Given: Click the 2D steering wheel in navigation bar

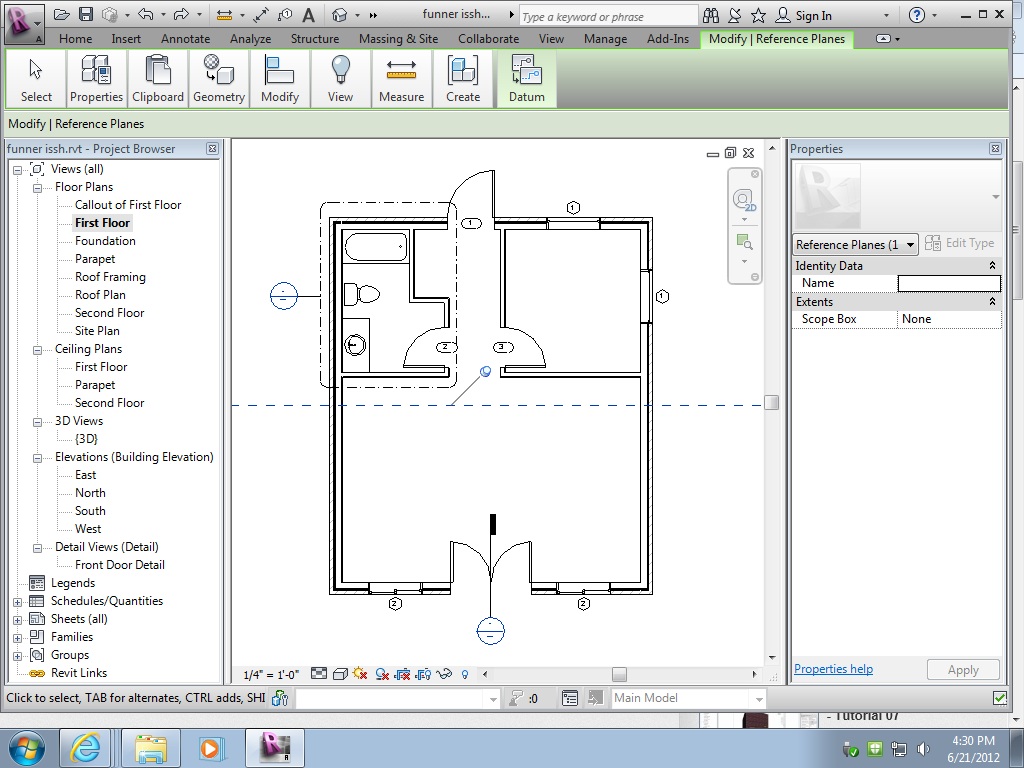Looking at the screenshot, I should [744, 199].
